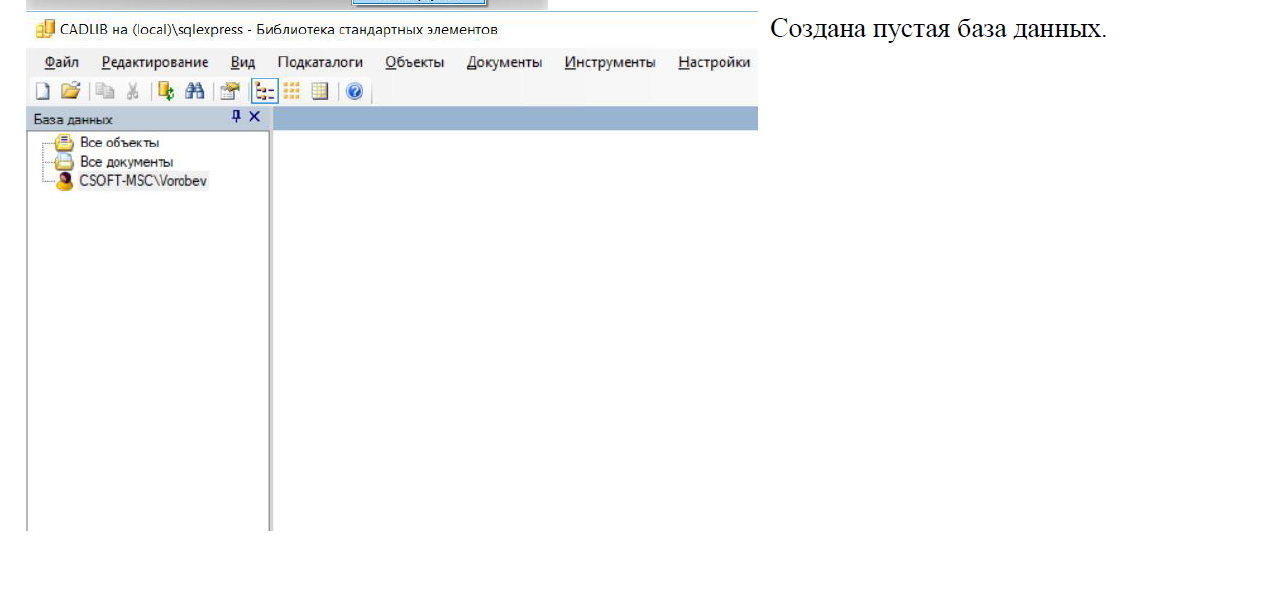
Task: Switch to the table view mode icon
Action: tap(320, 91)
